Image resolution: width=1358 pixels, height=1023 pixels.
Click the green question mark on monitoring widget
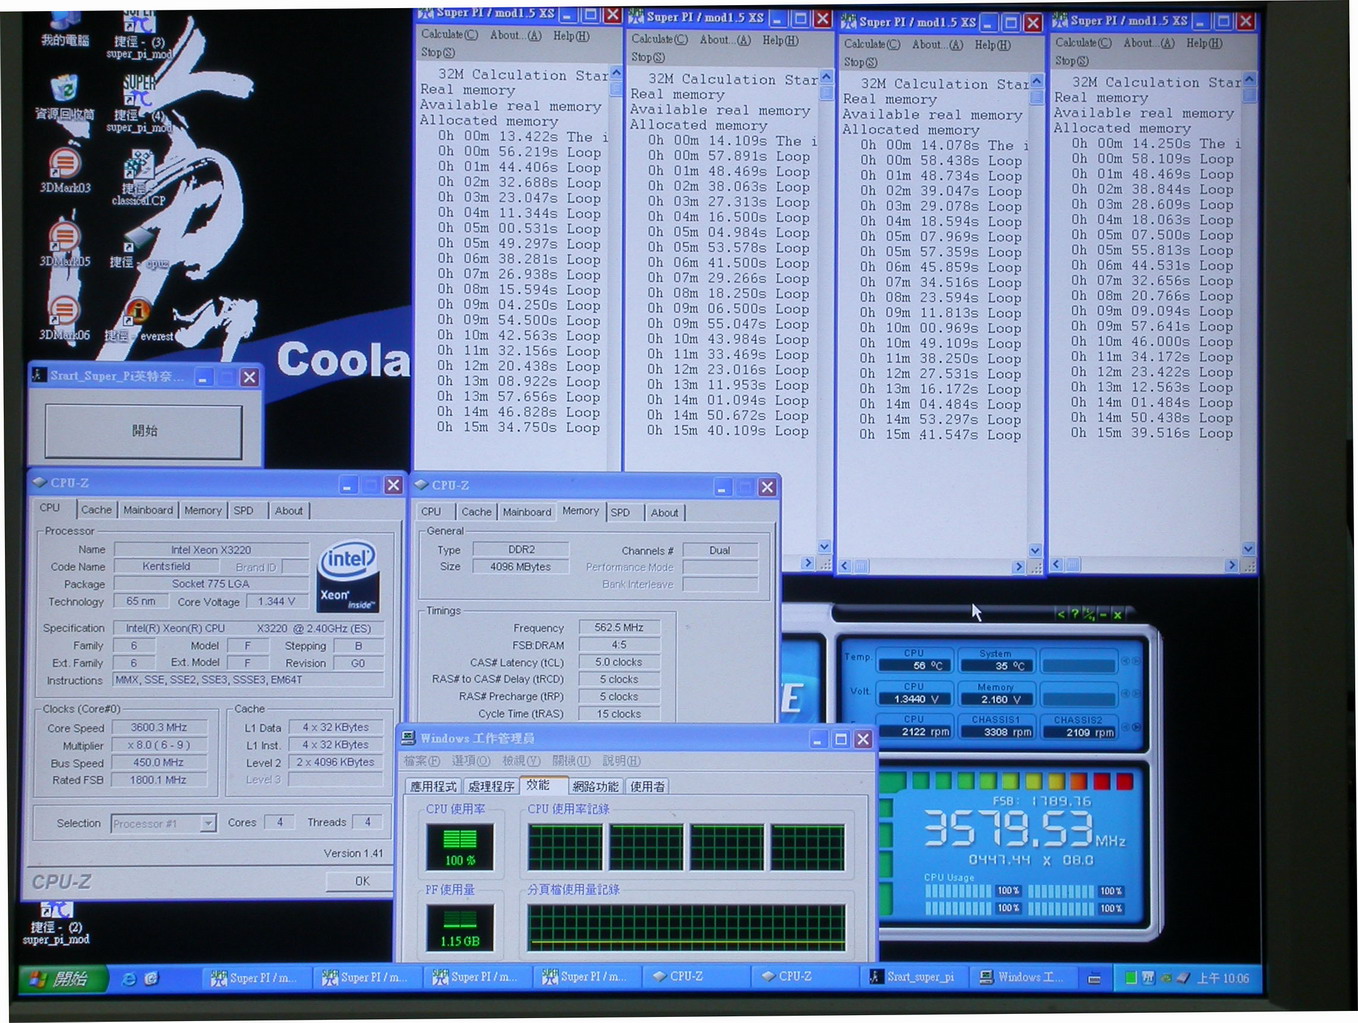pos(1075,614)
